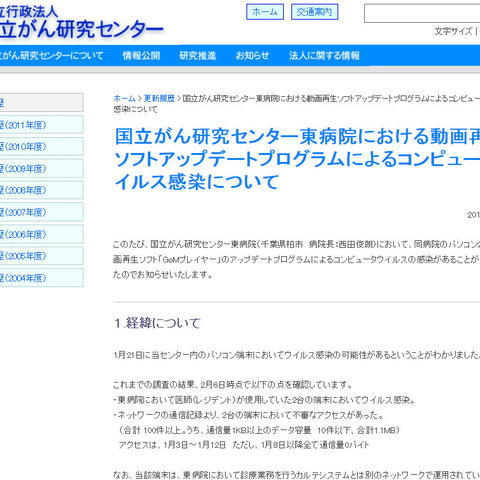Open the がん研究センターについて menu
Viewport: 480px width, 480px height.
52,55
